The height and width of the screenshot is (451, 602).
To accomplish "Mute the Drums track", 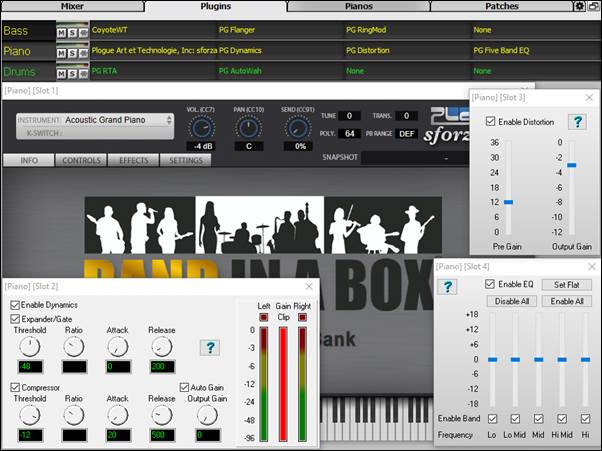I will click(61, 74).
